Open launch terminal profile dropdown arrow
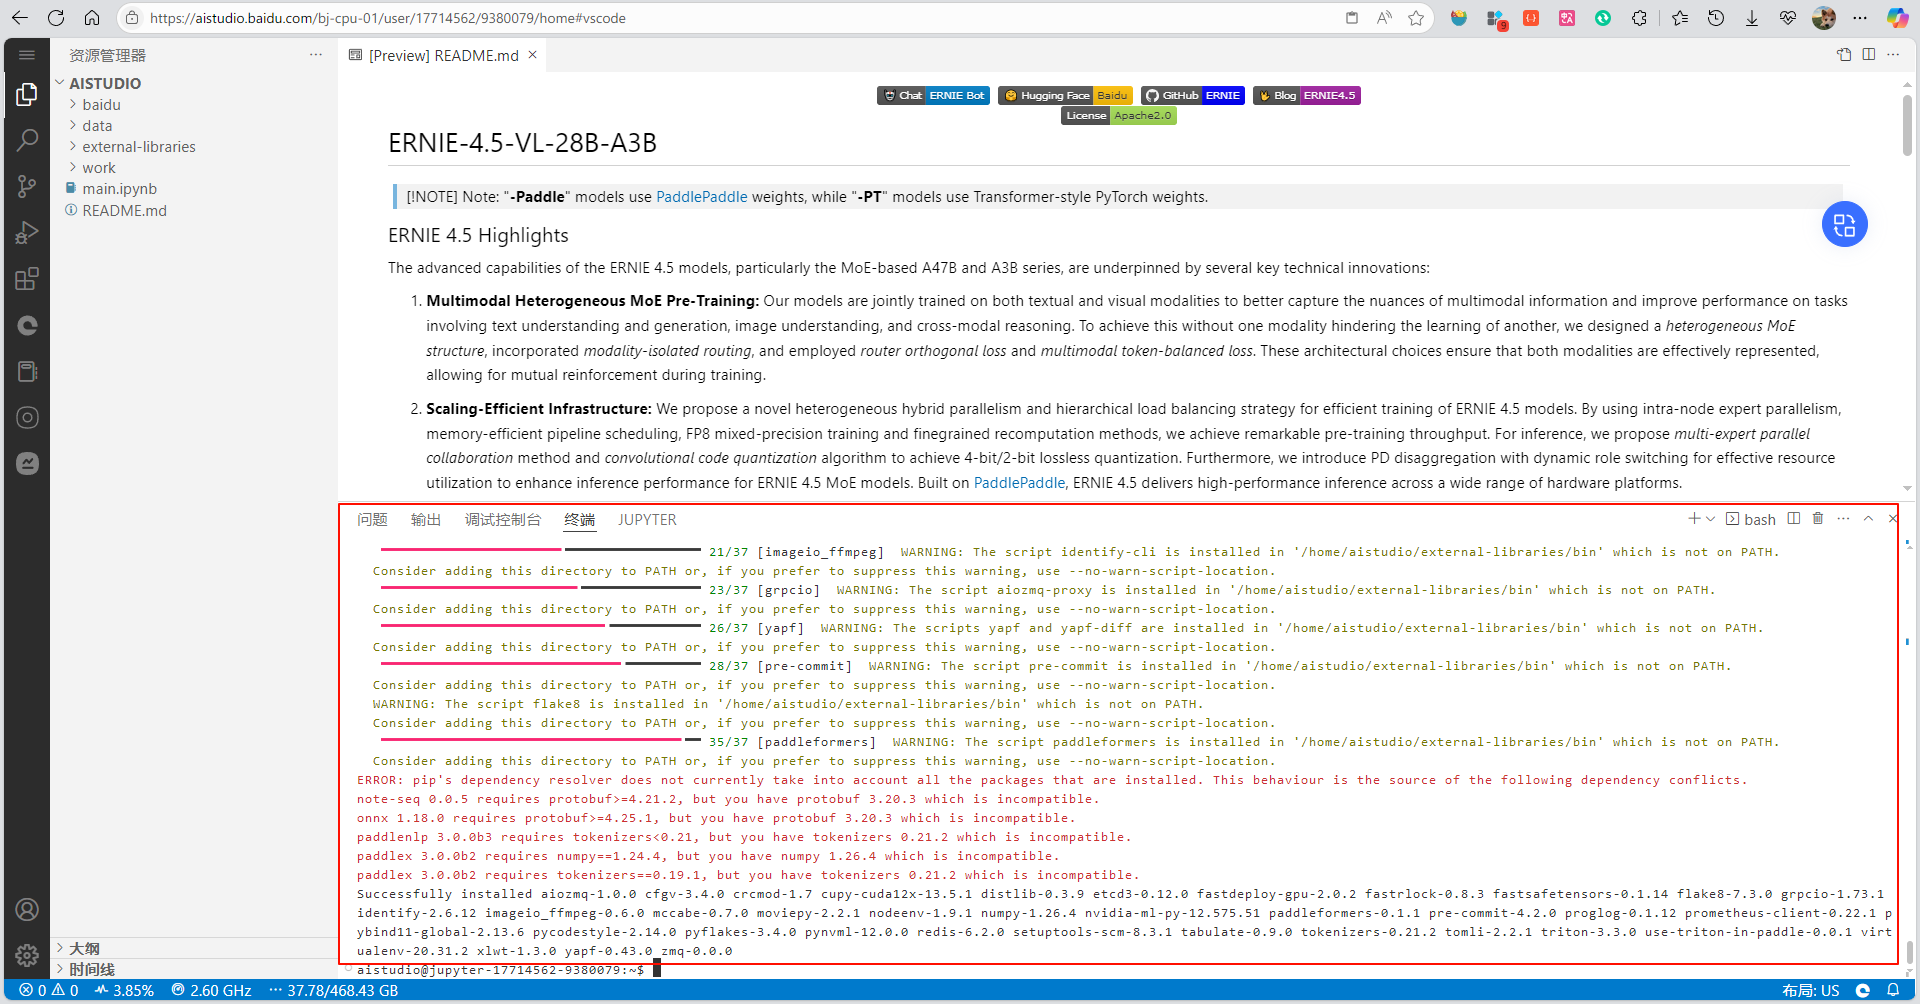The height and width of the screenshot is (1004, 1920). coord(1711,519)
